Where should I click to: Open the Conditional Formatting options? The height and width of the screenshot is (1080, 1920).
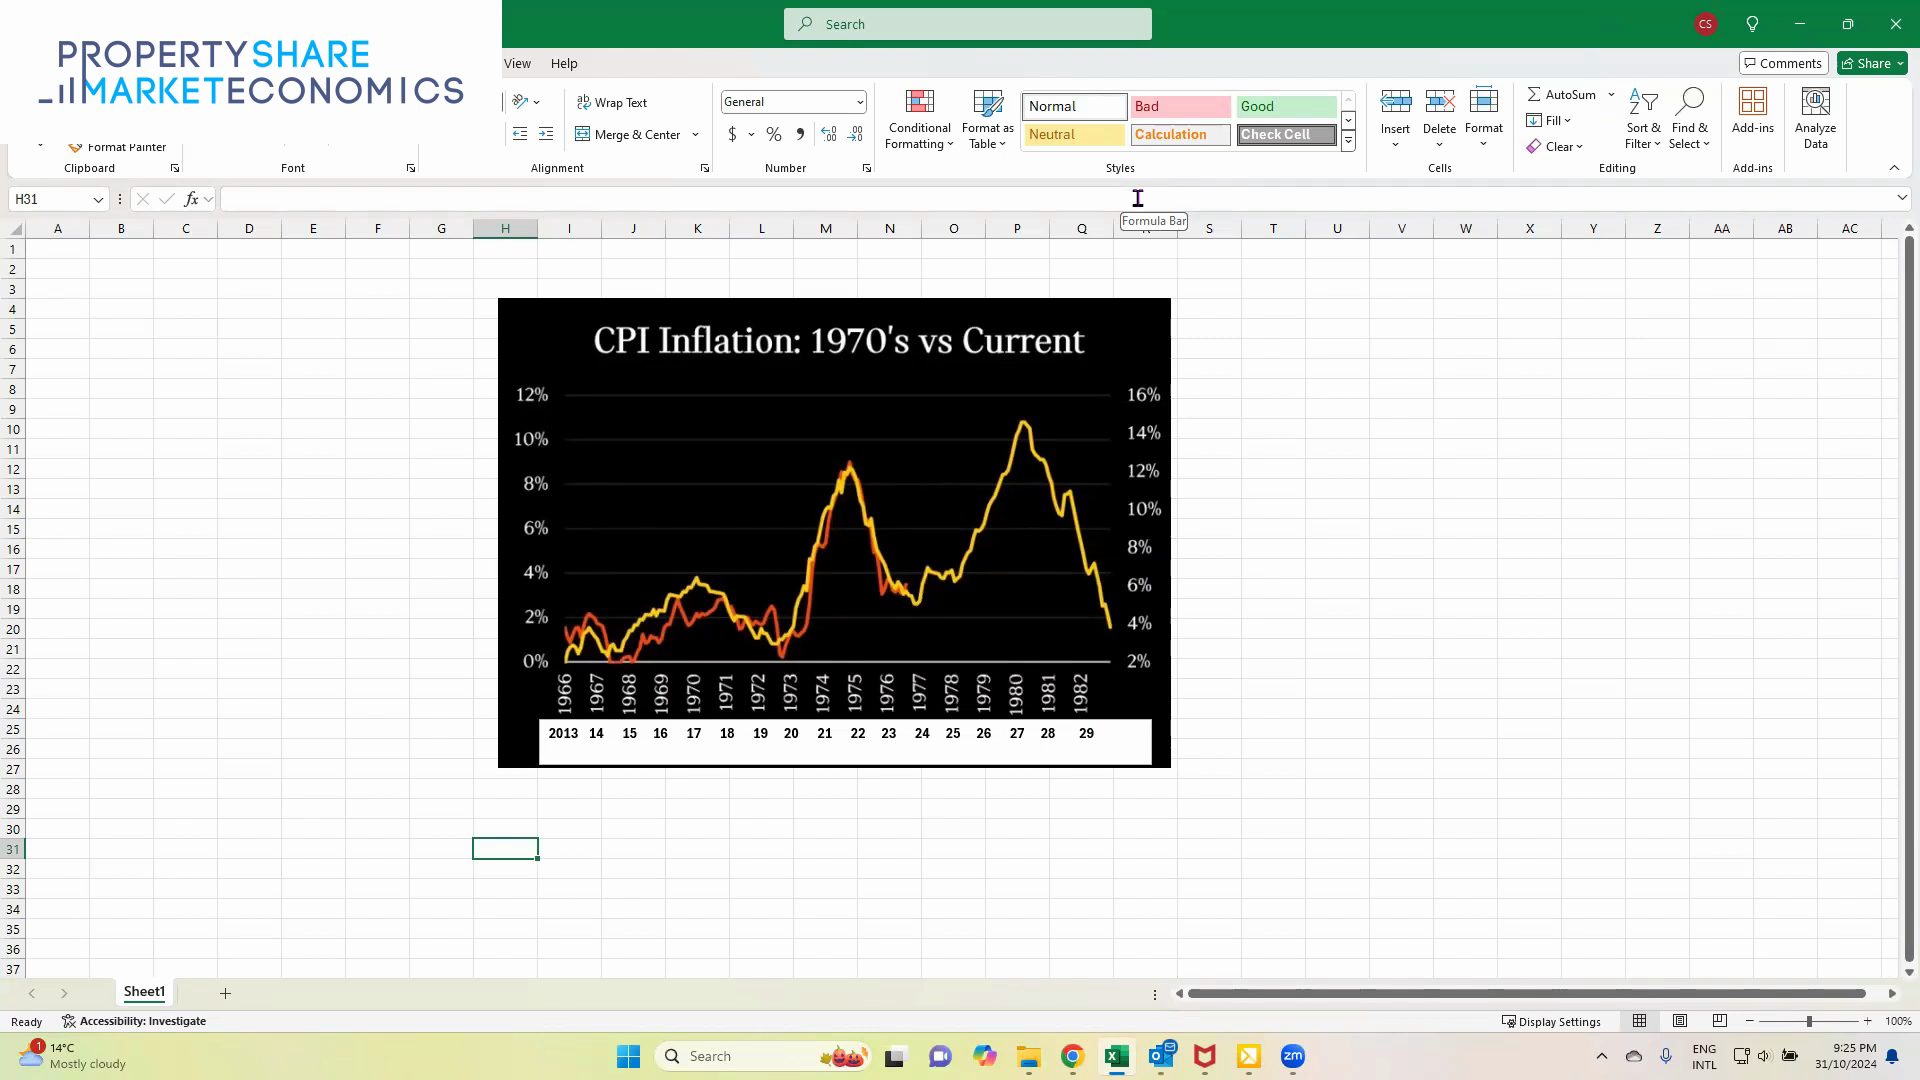coord(918,118)
